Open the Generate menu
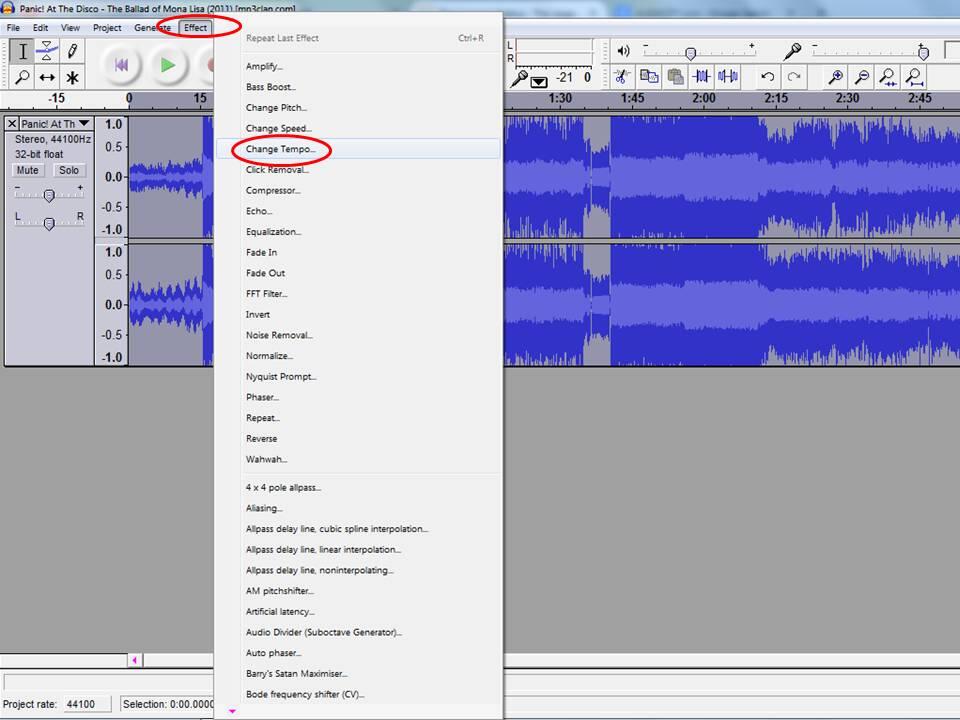The width and height of the screenshot is (960, 720). [152, 28]
